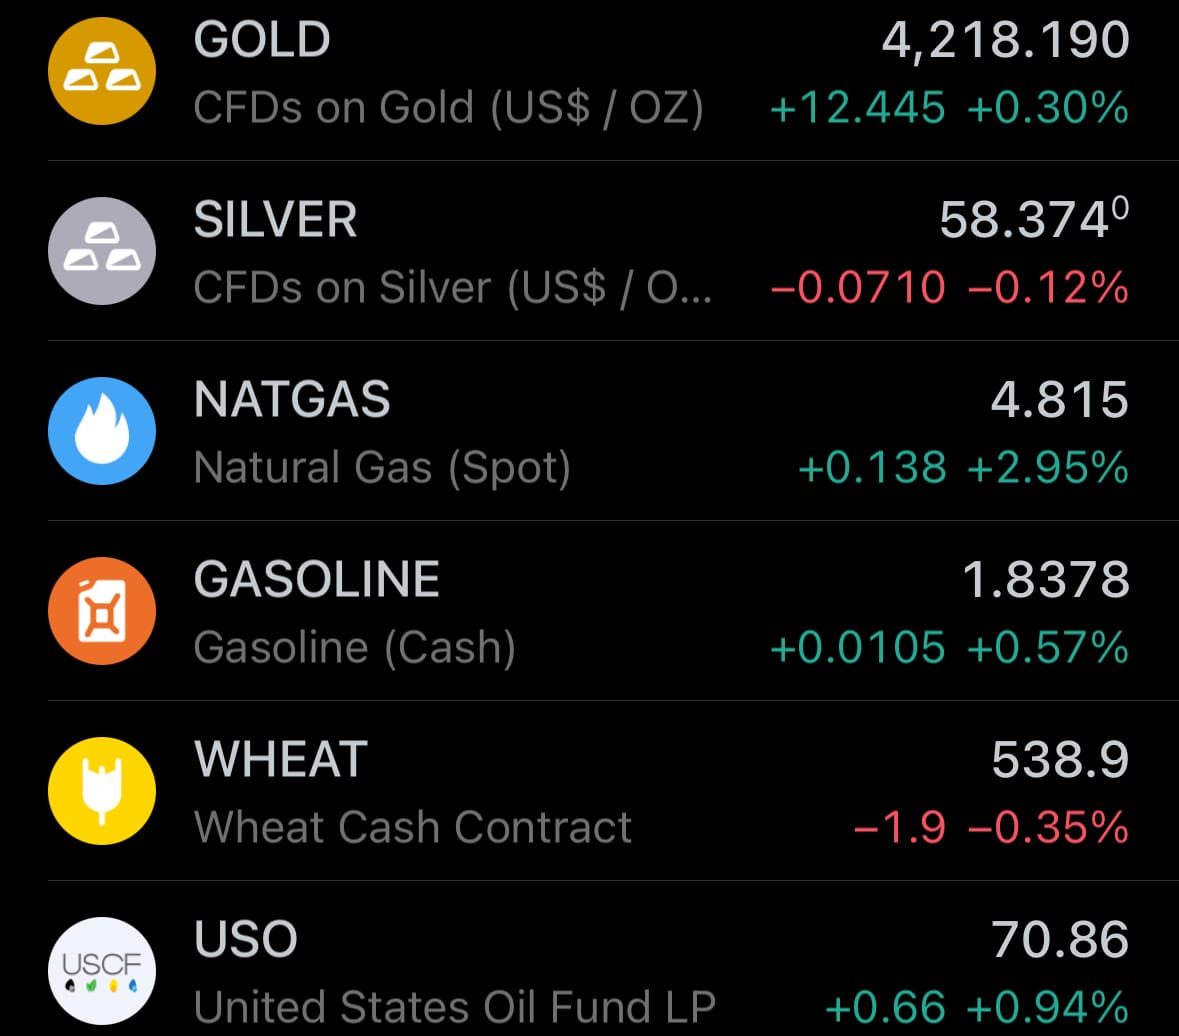Open the SILVER symbol name
This screenshot has width=1179, height=1036.
click(275, 220)
